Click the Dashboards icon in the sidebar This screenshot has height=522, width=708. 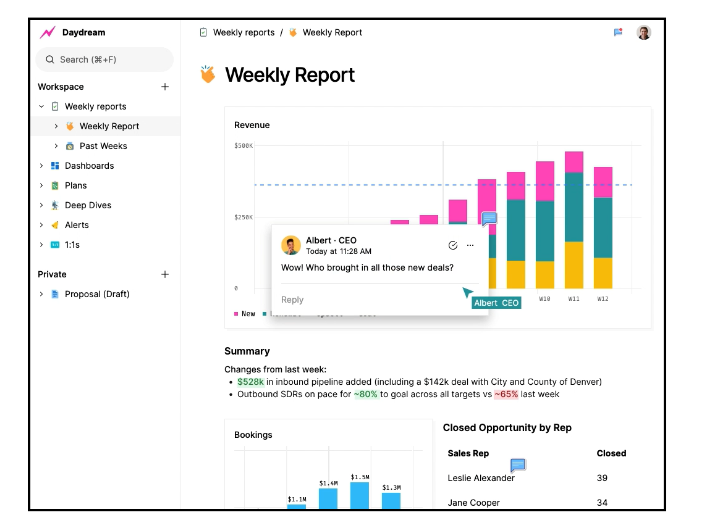coord(55,166)
